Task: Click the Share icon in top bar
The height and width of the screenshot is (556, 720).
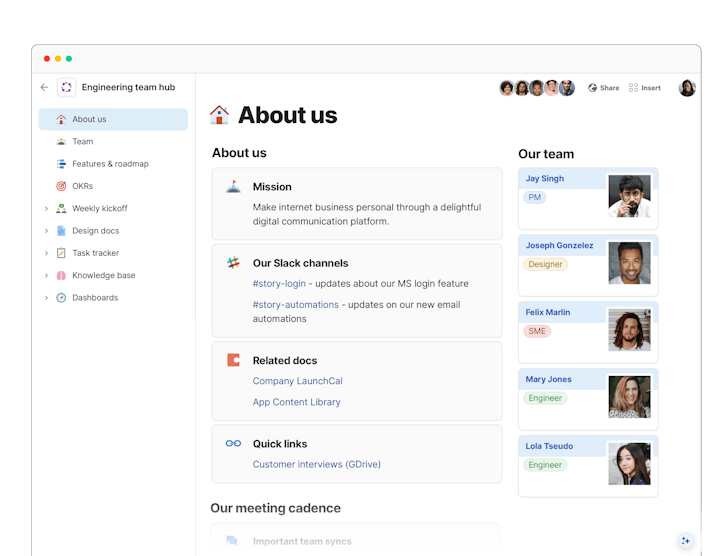Action: pos(593,88)
